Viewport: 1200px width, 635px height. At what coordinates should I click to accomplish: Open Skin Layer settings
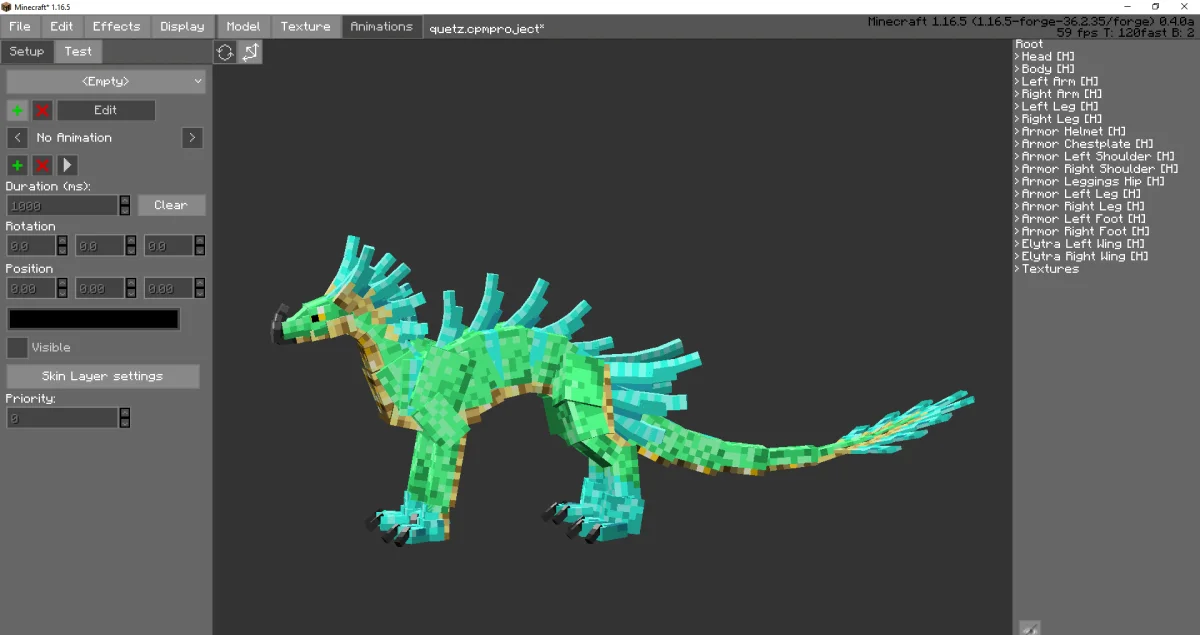(103, 376)
